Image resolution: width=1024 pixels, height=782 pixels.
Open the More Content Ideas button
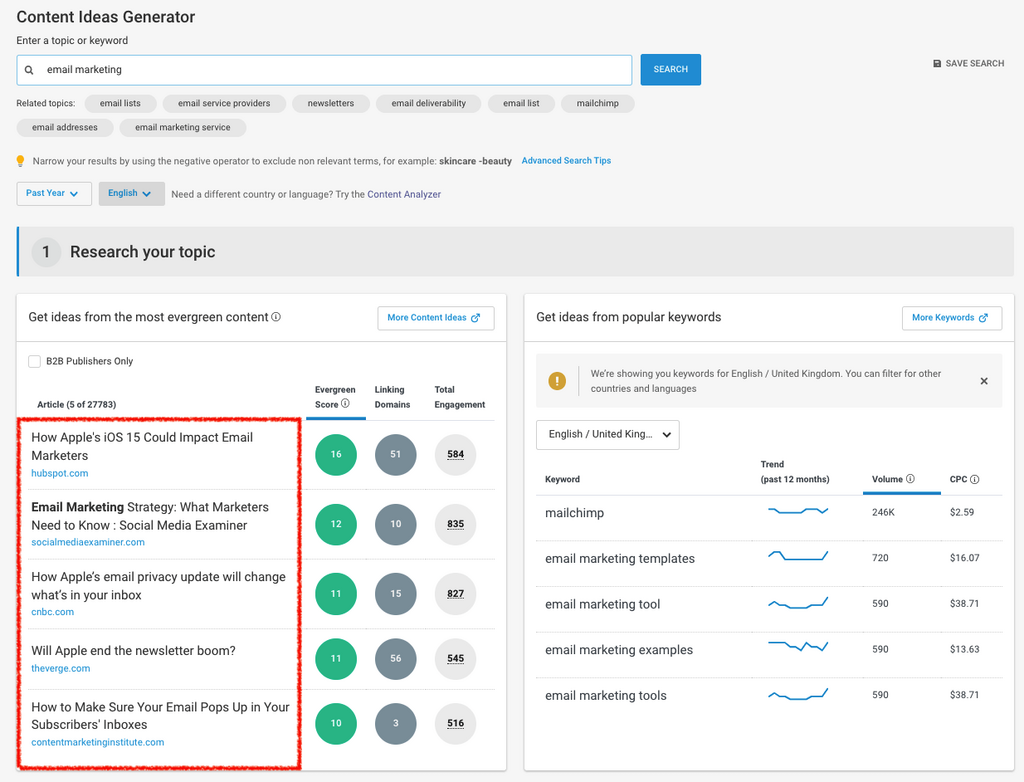pos(435,318)
